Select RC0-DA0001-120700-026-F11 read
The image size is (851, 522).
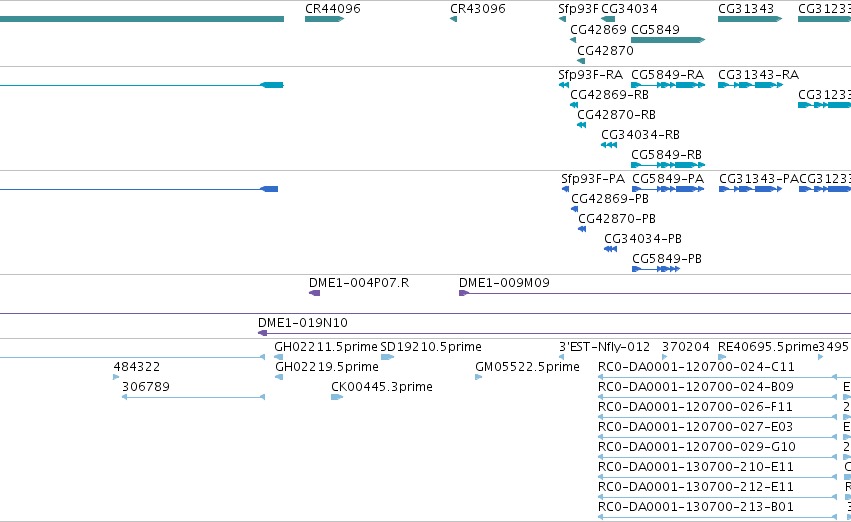click(717, 417)
